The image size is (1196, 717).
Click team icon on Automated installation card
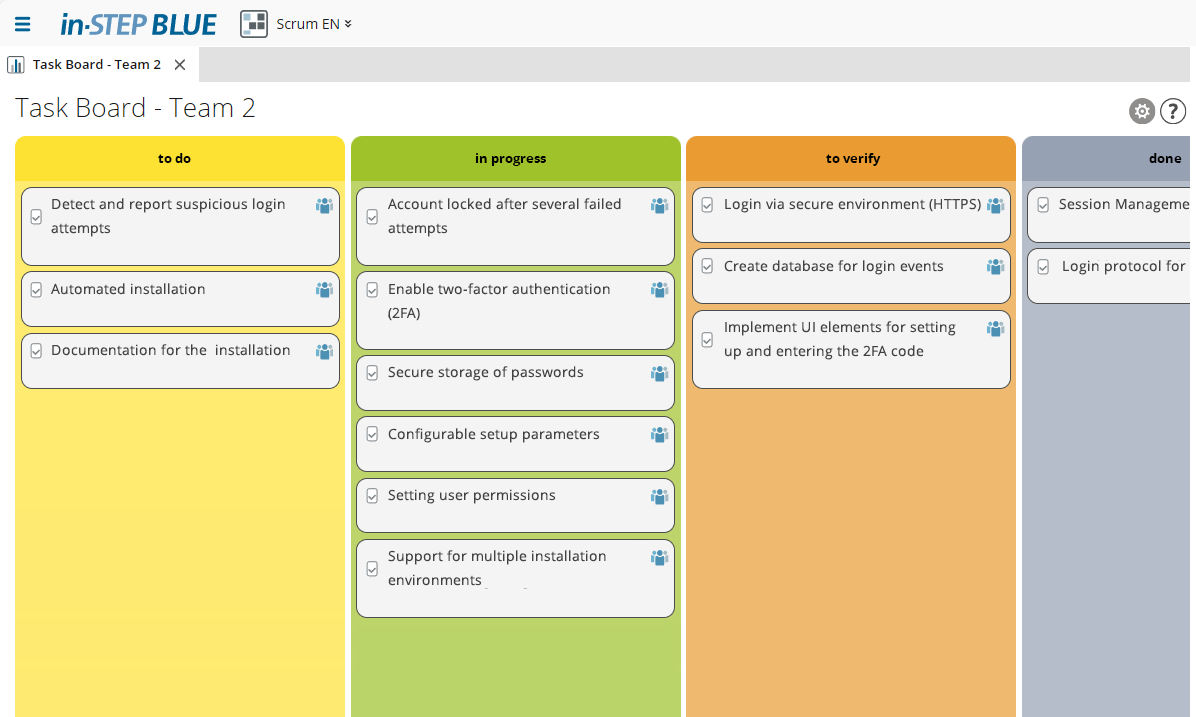coord(324,290)
